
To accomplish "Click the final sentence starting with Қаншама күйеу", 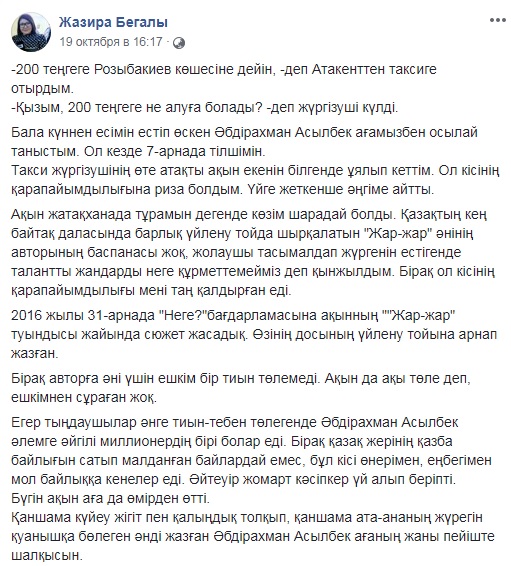I will click(x=253, y=536).
